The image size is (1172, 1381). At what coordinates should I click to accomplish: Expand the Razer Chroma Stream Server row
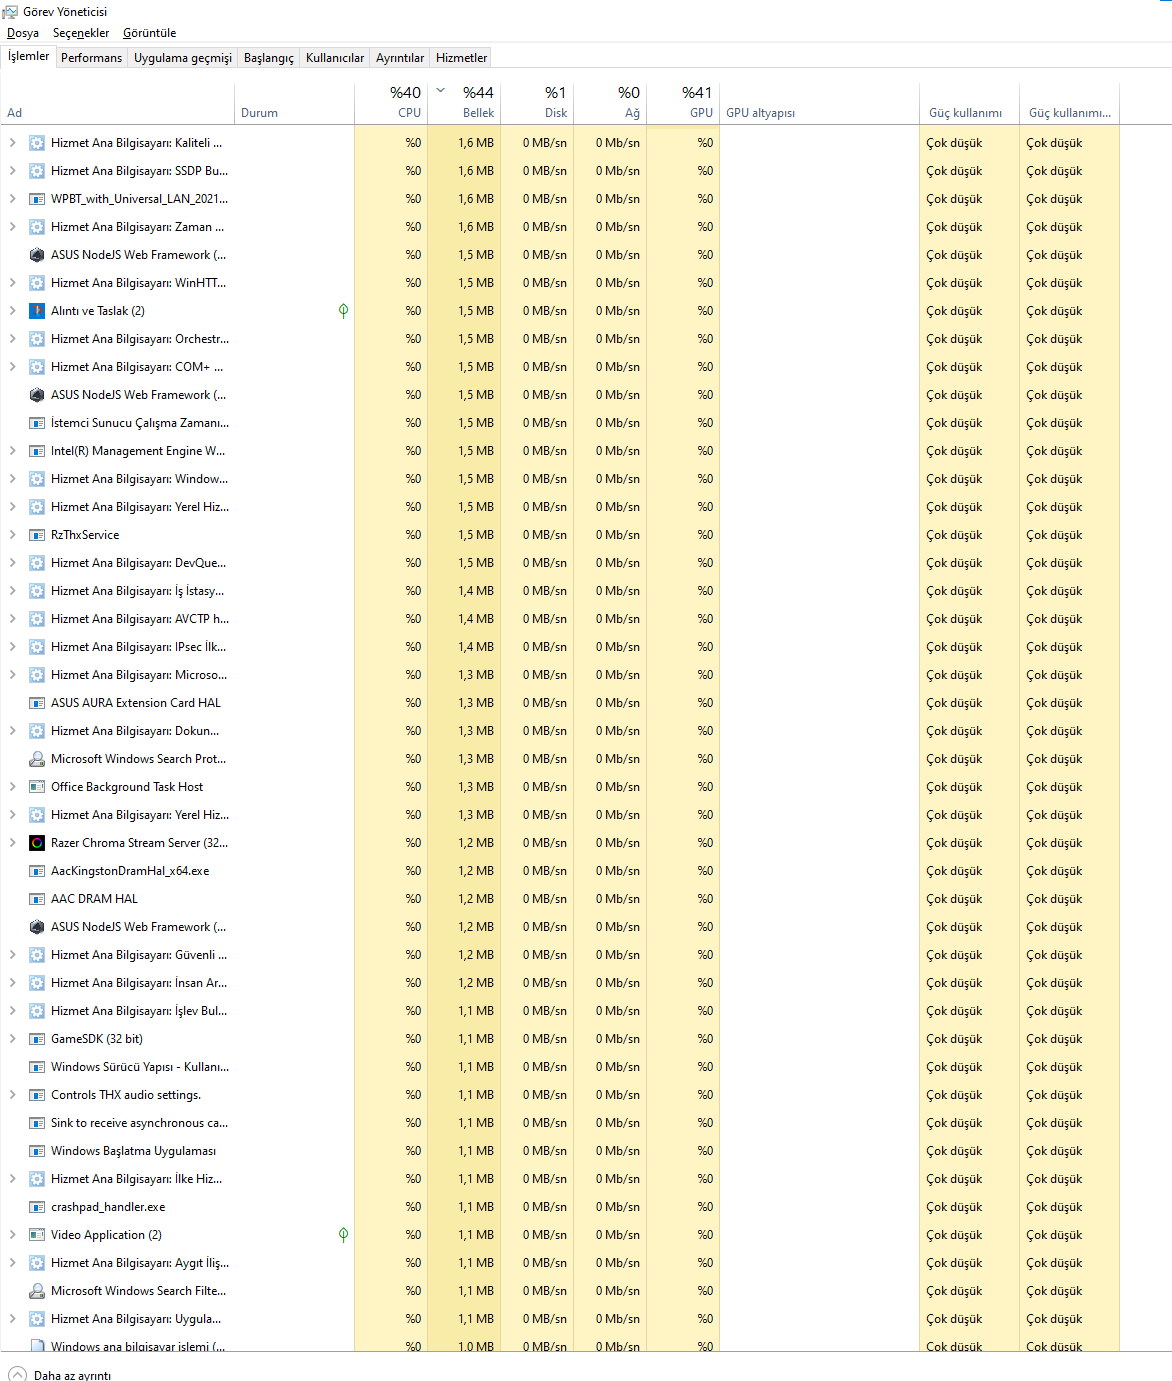(12, 843)
